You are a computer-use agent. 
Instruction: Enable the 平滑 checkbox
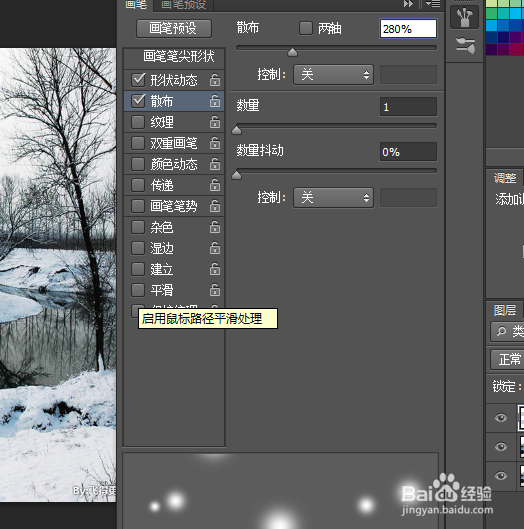point(138,290)
